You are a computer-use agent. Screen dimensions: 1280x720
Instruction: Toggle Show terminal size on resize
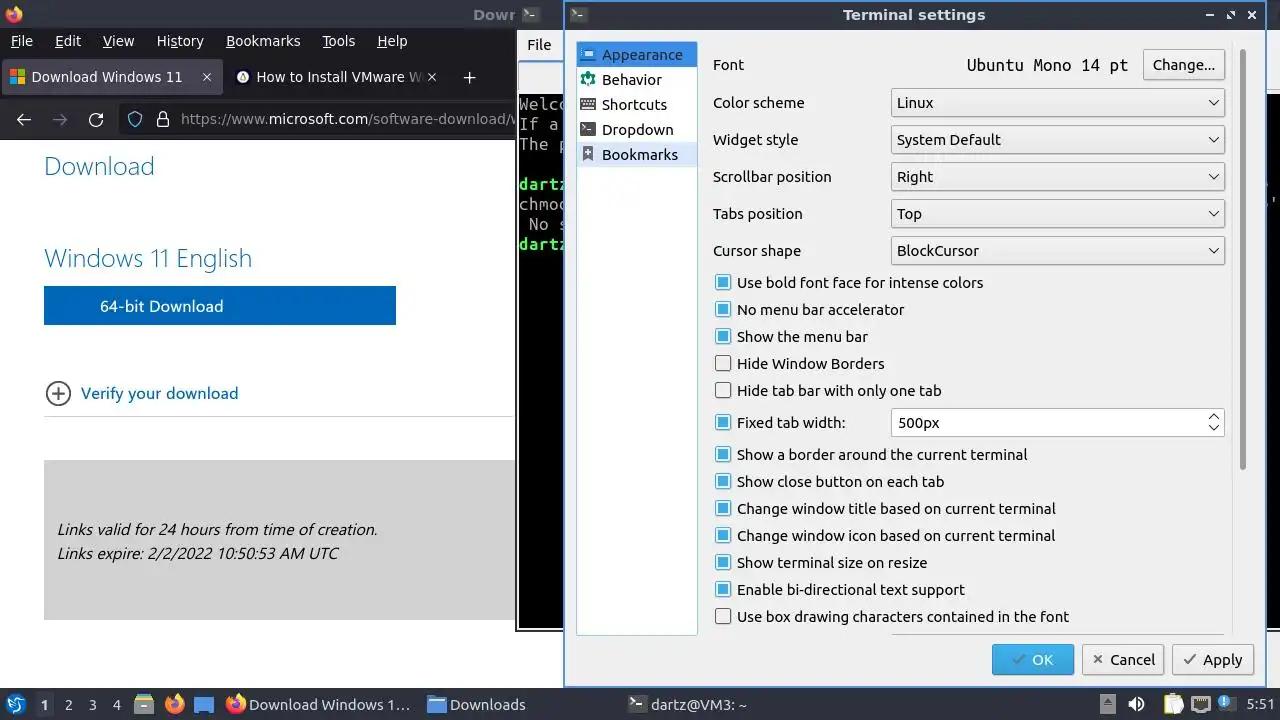click(x=723, y=563)
